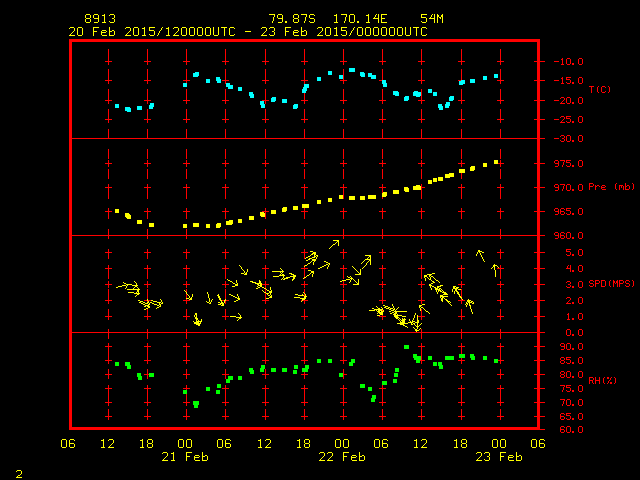This screenshot has width=640, height=480.
Task: Click the RH axis 60.0 tick value
Action: pyautogui.click(x=571, y=430)
